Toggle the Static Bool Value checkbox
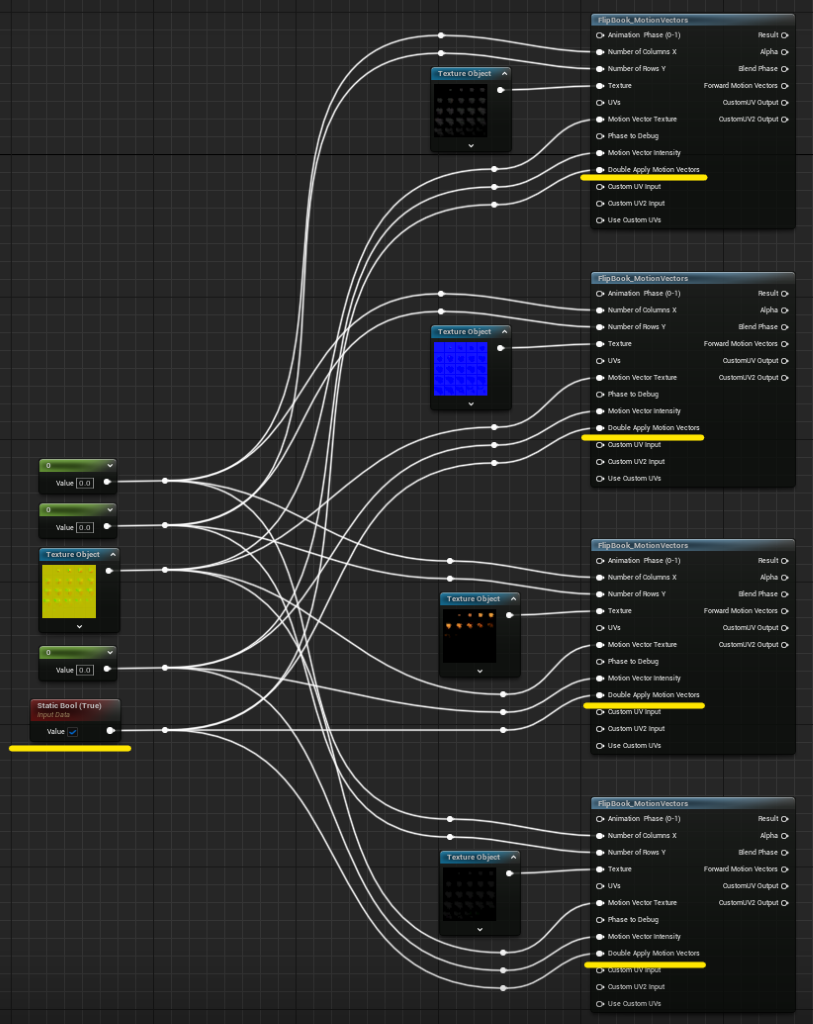The width and height of the screenshot is (813, 1024). click(x=73, y=731)
